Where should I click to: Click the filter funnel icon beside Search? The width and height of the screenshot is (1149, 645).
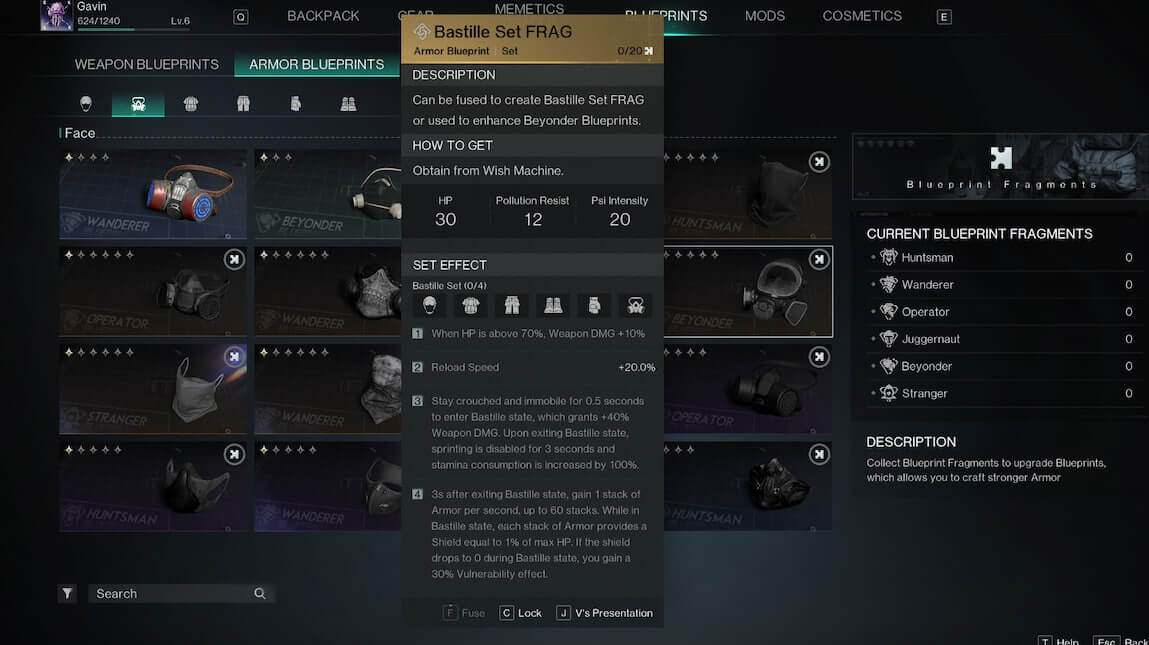tap(67, 594)
